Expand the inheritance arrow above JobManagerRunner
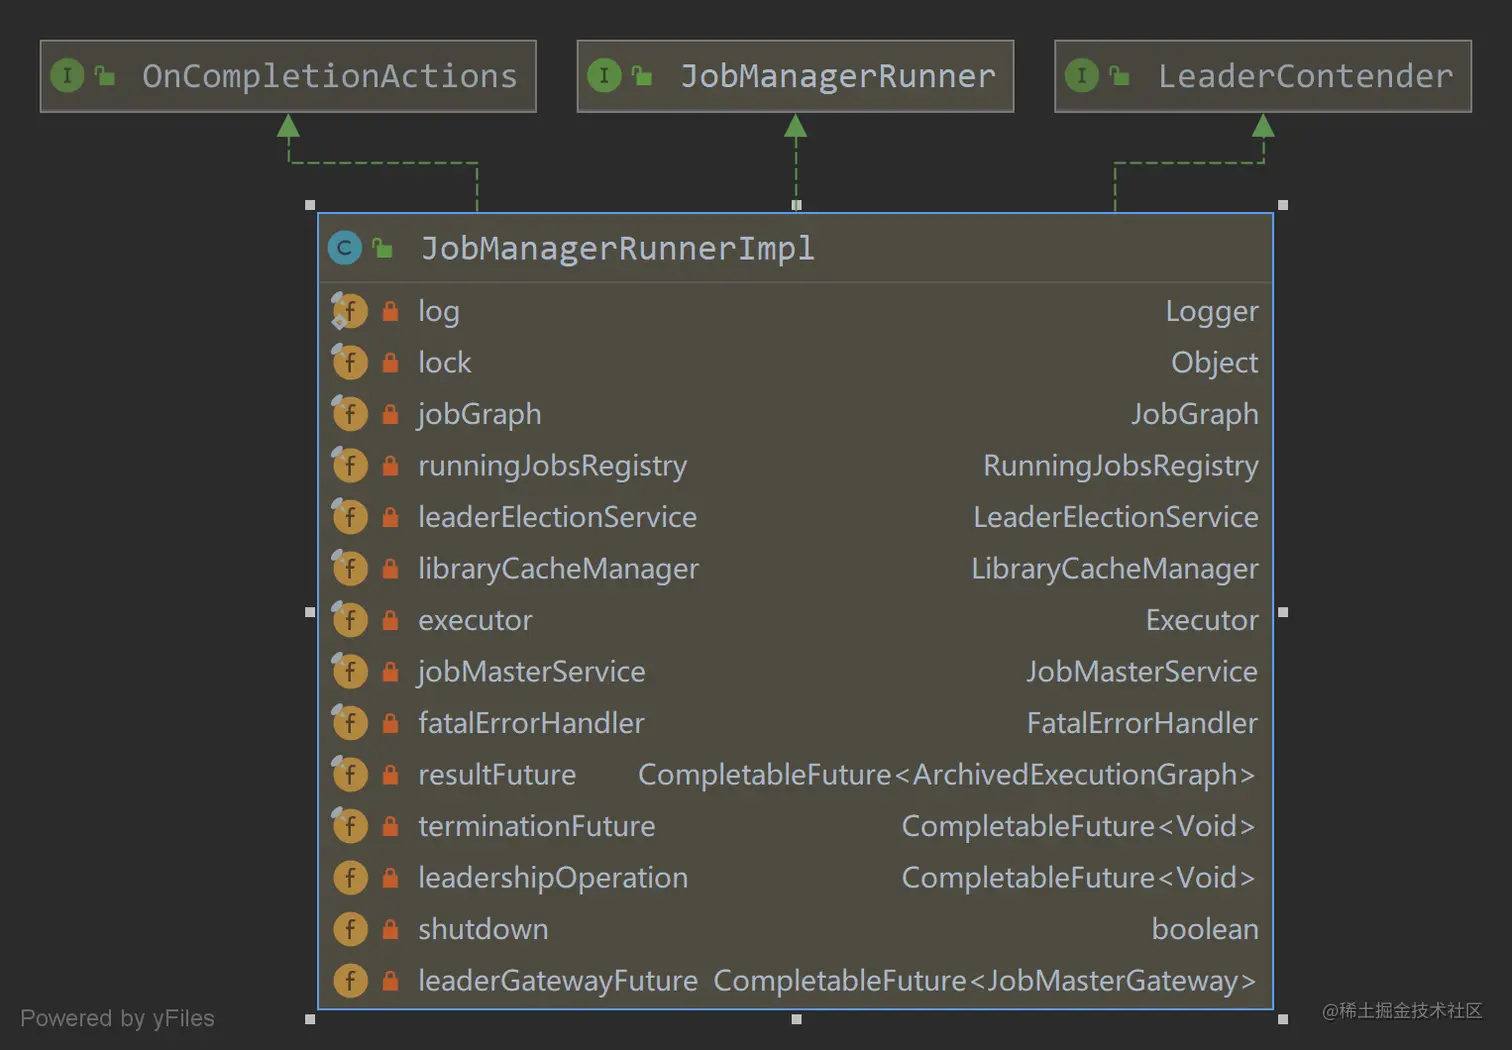Screen dimensions: 1512x1050 (x=795, y=127)
